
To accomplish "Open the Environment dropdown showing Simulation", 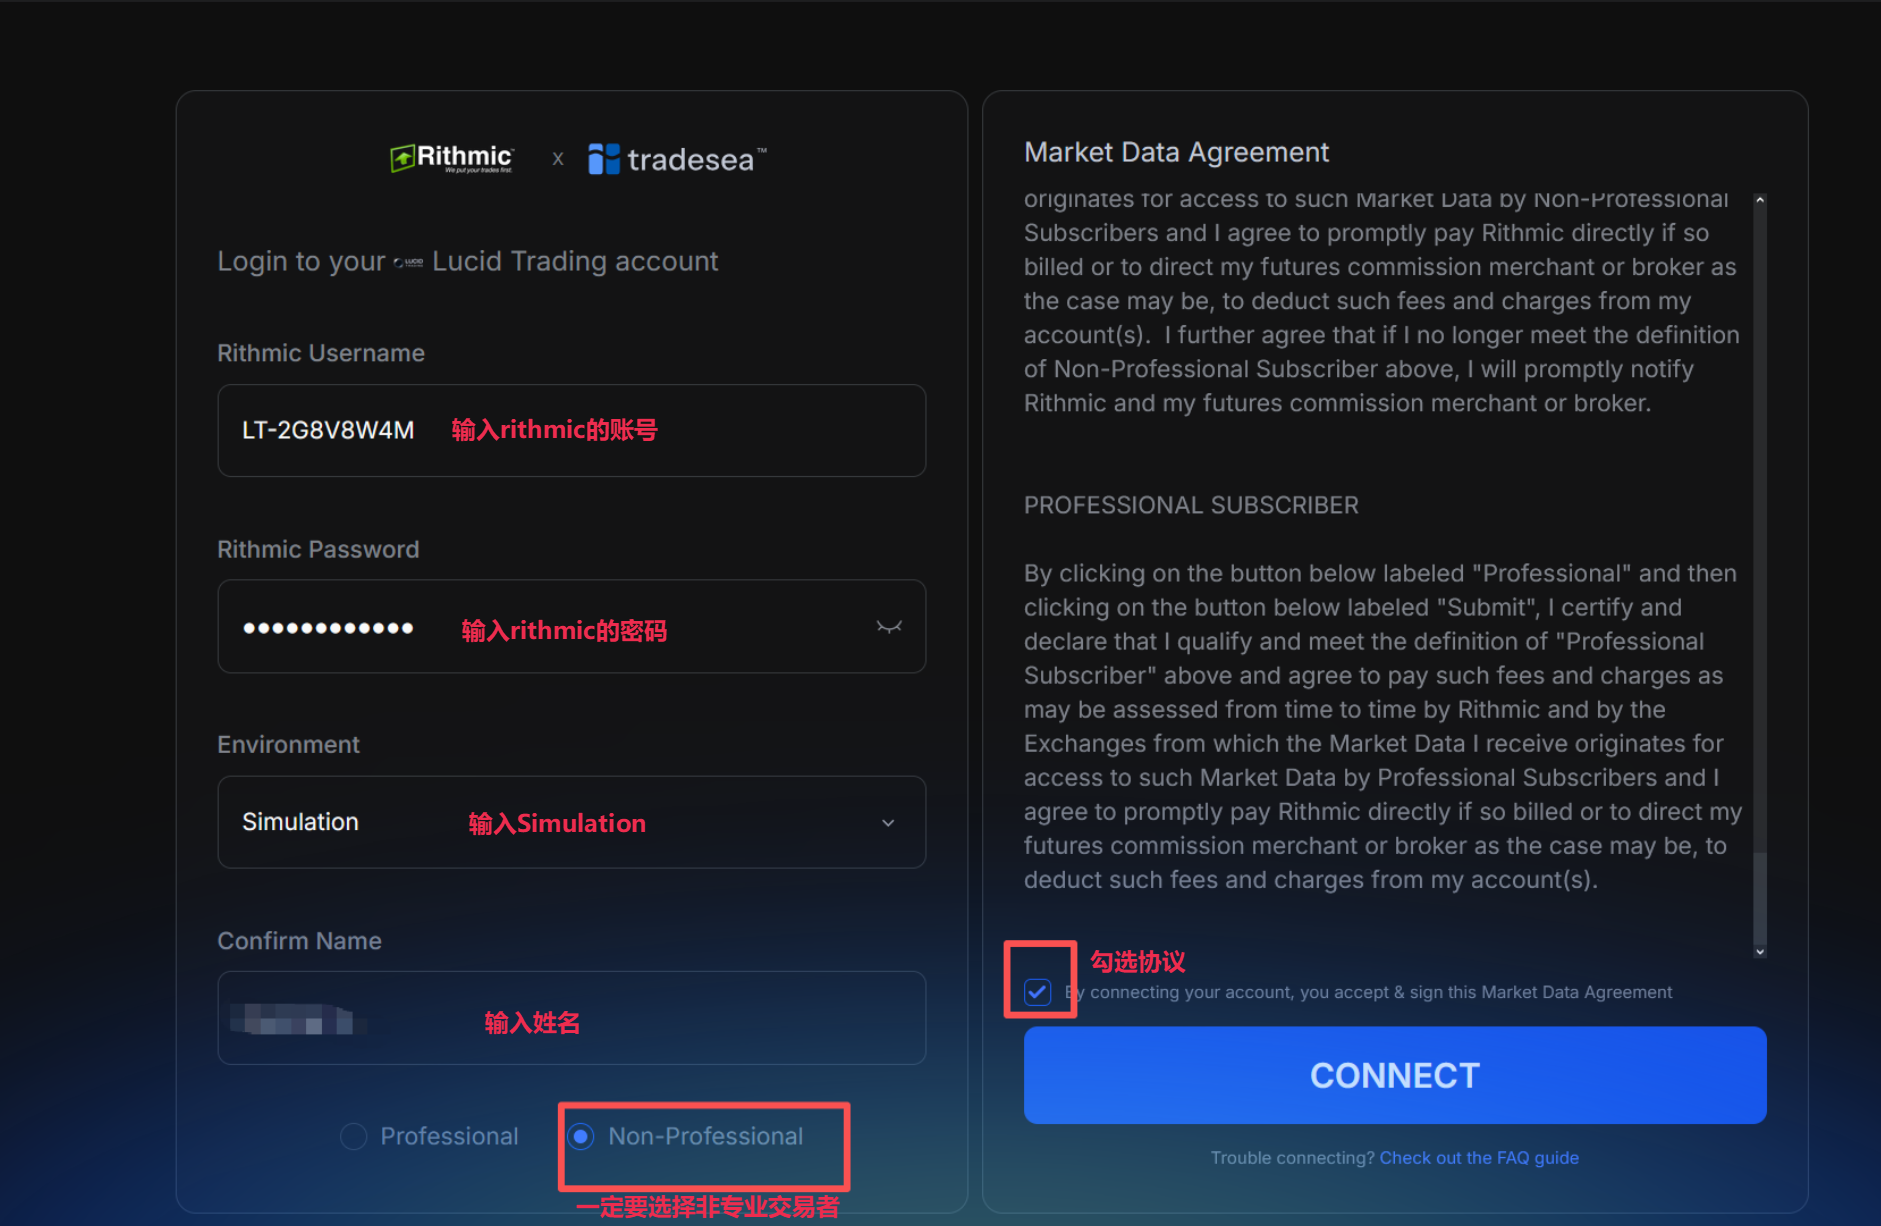I will (x=571, y=822).
